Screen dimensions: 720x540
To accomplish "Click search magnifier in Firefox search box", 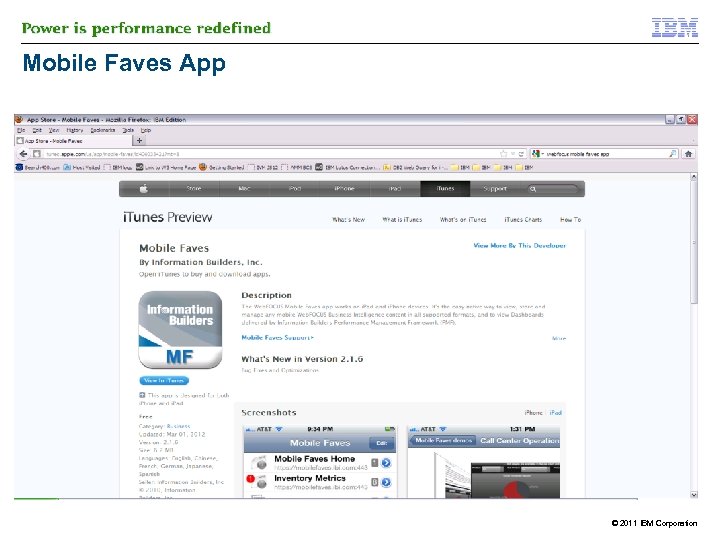I will 673,154.
